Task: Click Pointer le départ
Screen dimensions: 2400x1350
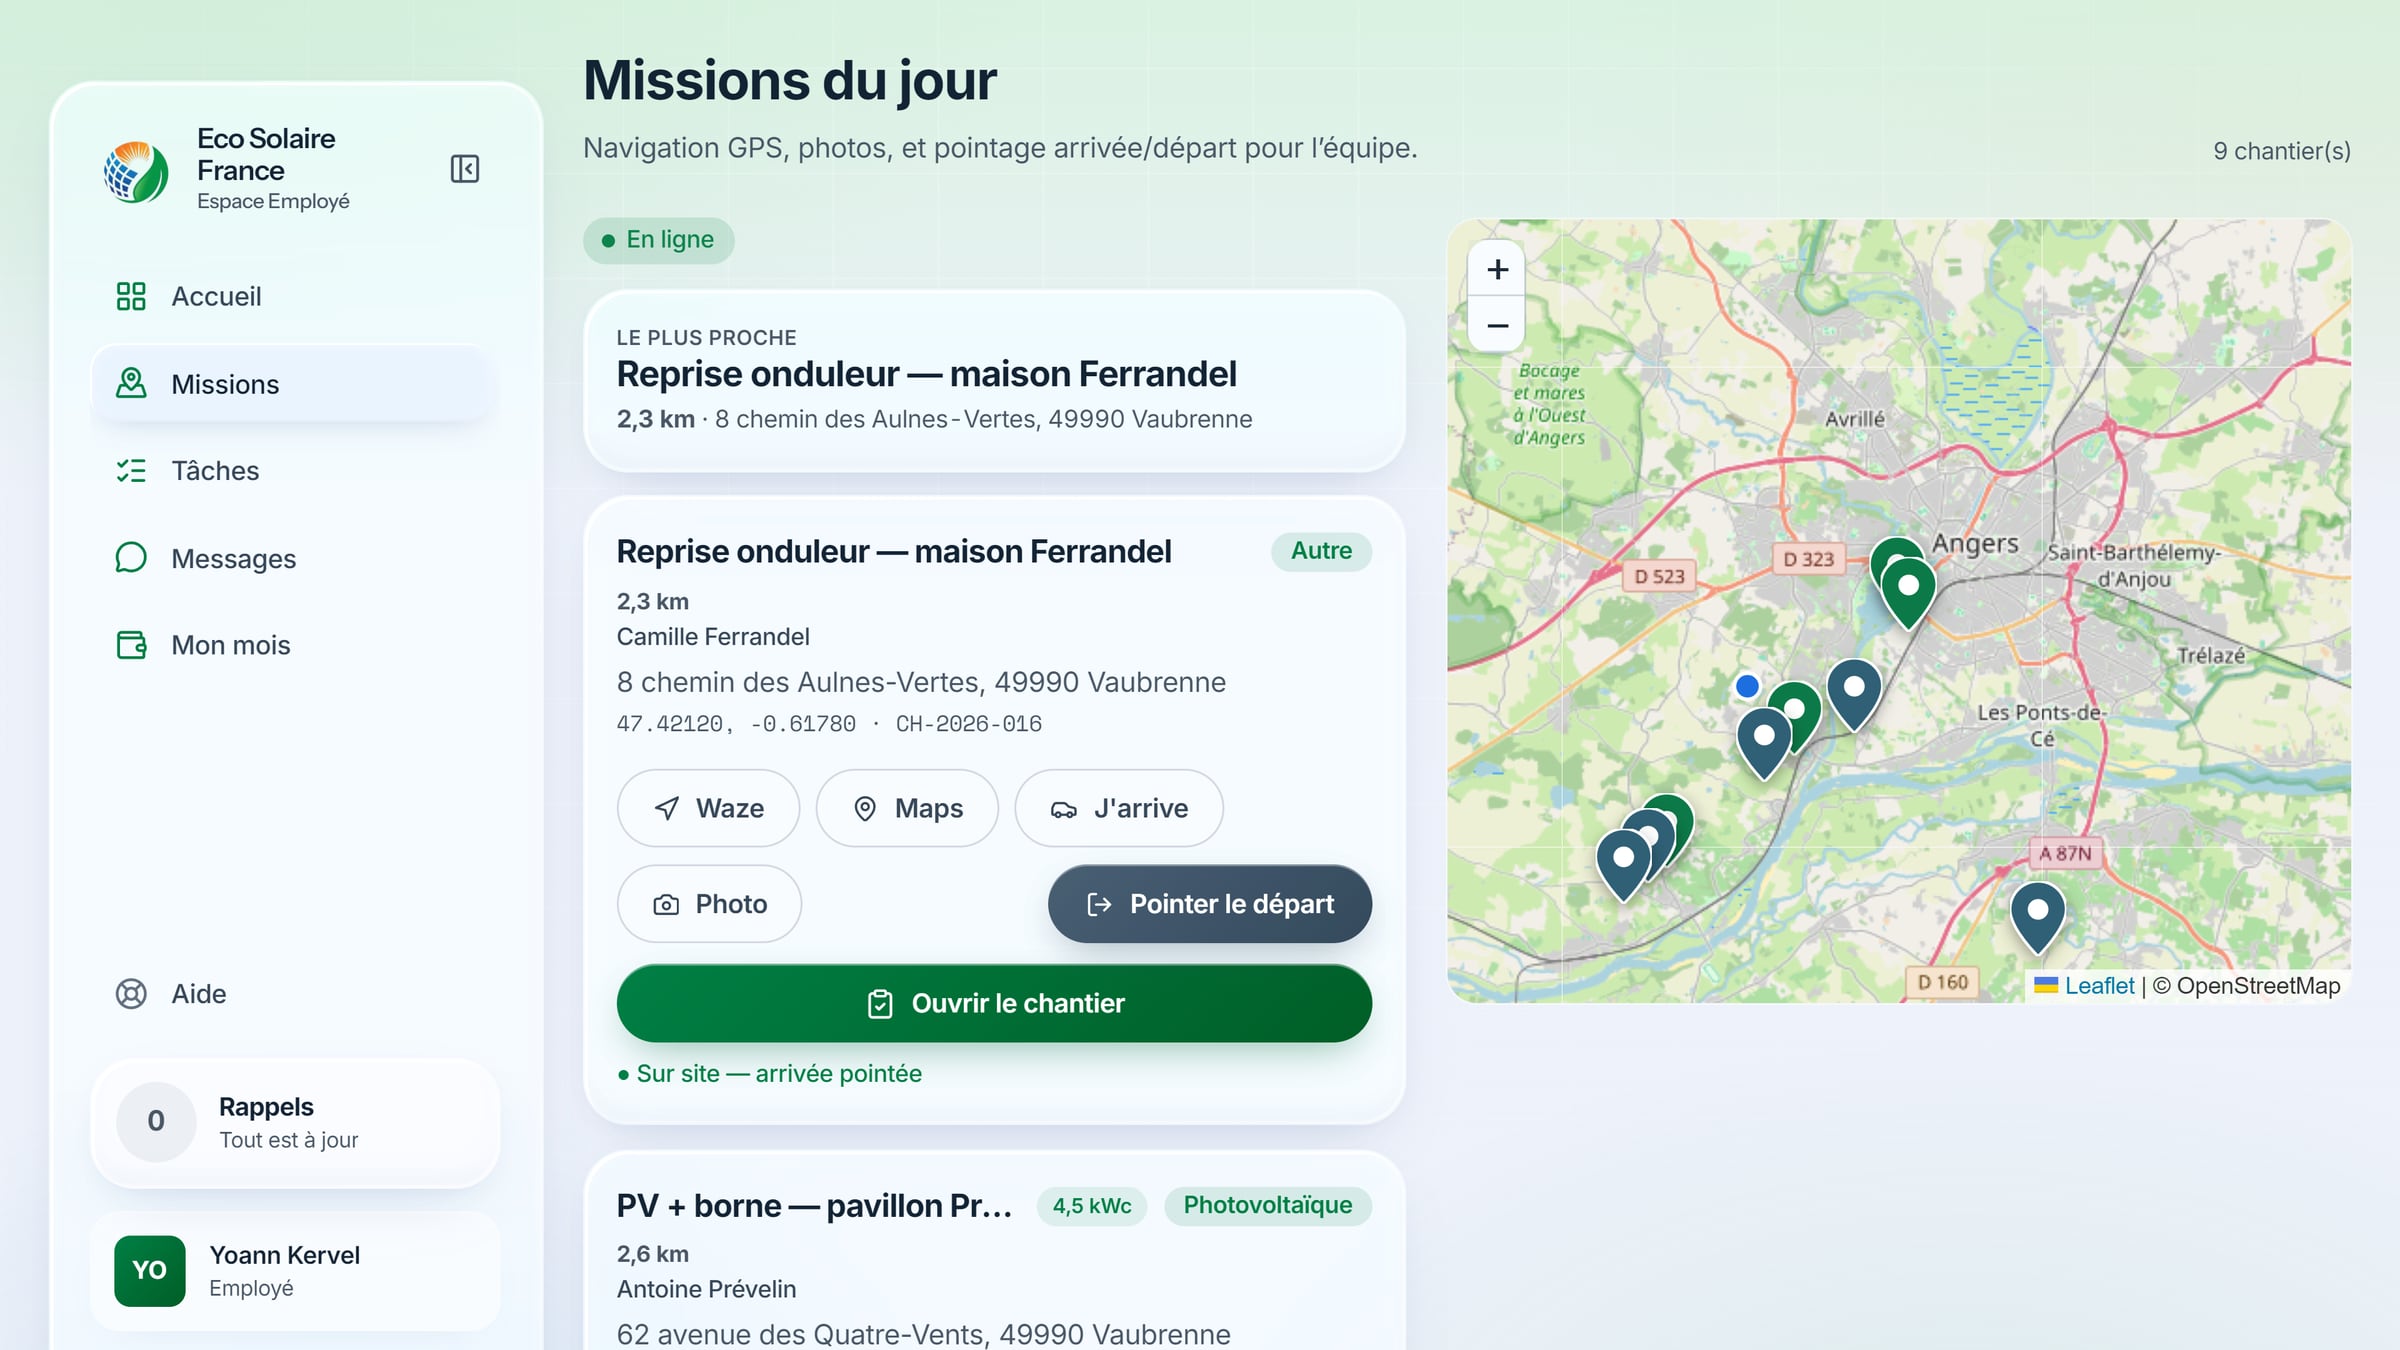Action: [x=1210, y=904]
